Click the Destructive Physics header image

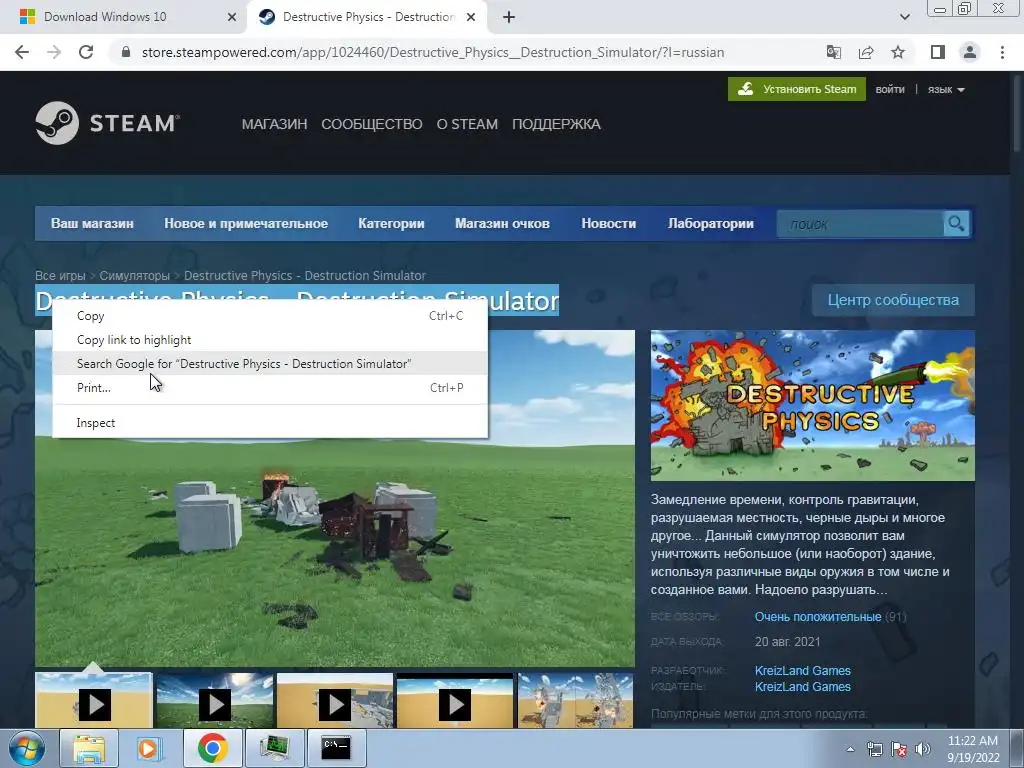point(812,406)
